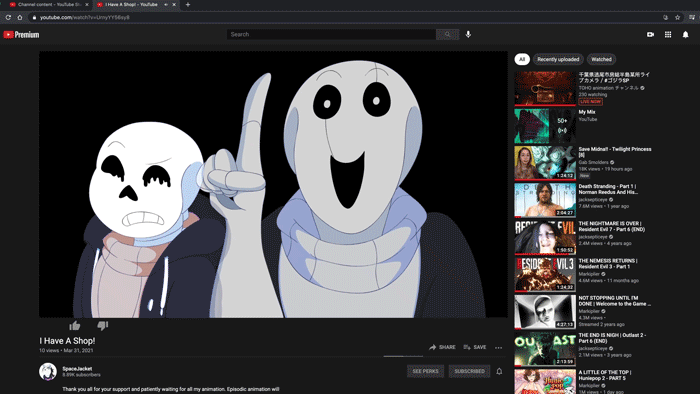
Task: Click the subscriber count under SpaceJacket
Action: pos(81,375)
